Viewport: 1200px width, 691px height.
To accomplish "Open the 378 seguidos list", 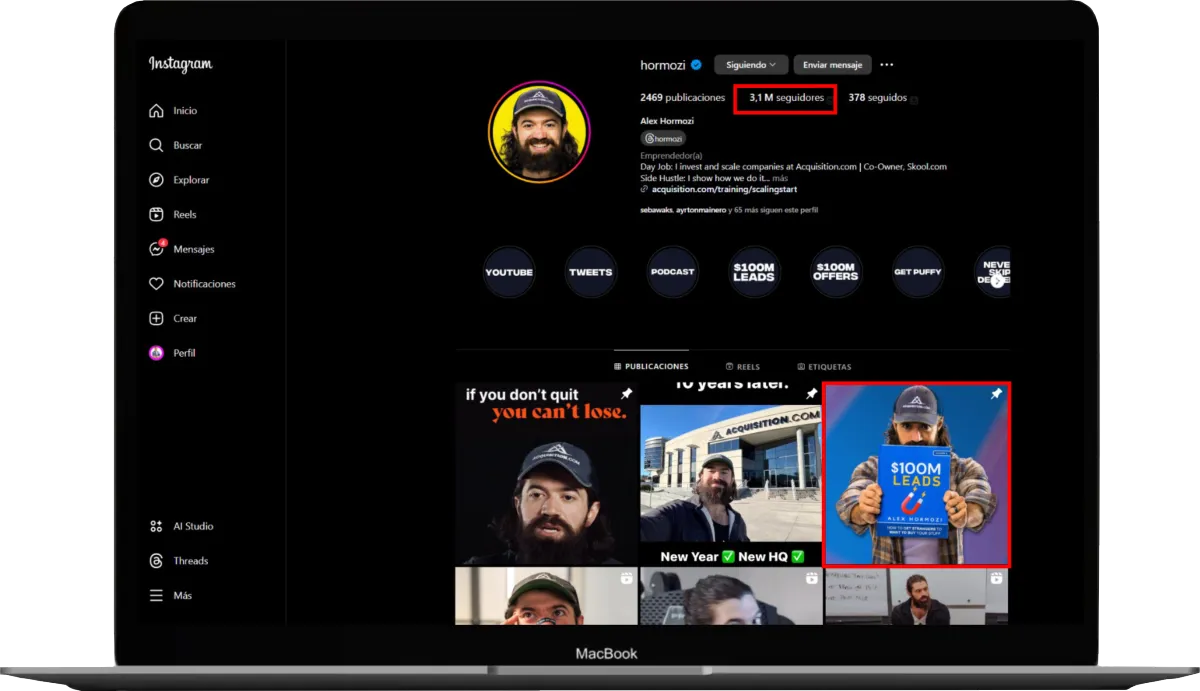I will point(878,98).
